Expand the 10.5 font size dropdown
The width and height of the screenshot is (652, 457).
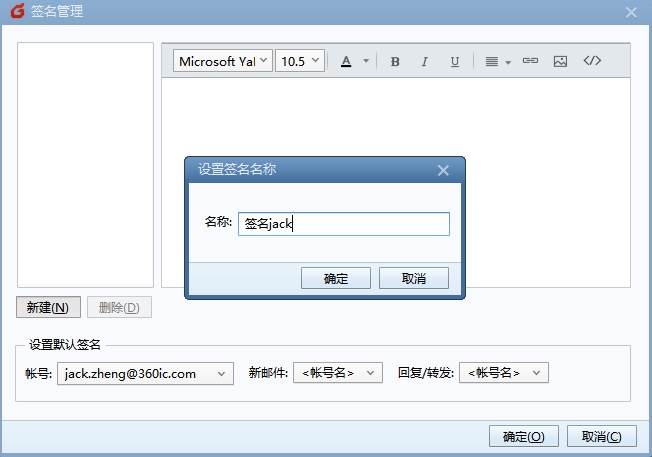[300, 61]
